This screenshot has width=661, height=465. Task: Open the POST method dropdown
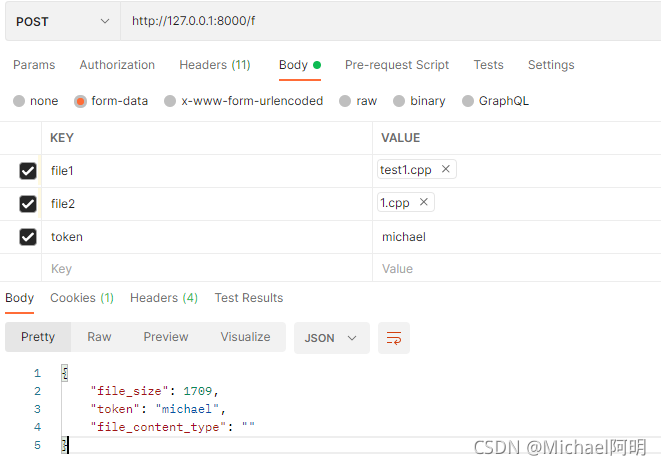(x=63, y=21)
